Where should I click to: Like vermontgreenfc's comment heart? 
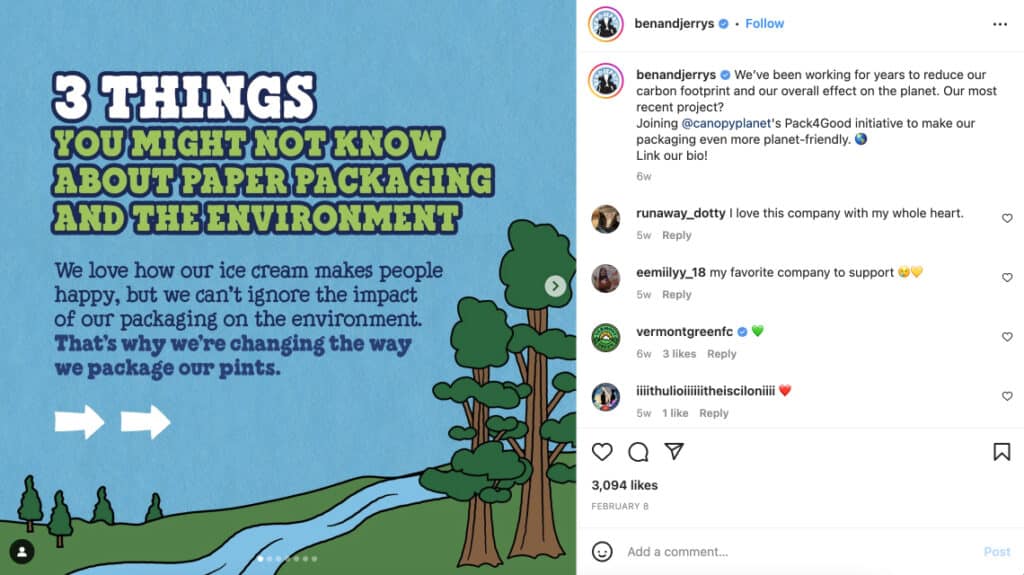tap(1007, 337)
